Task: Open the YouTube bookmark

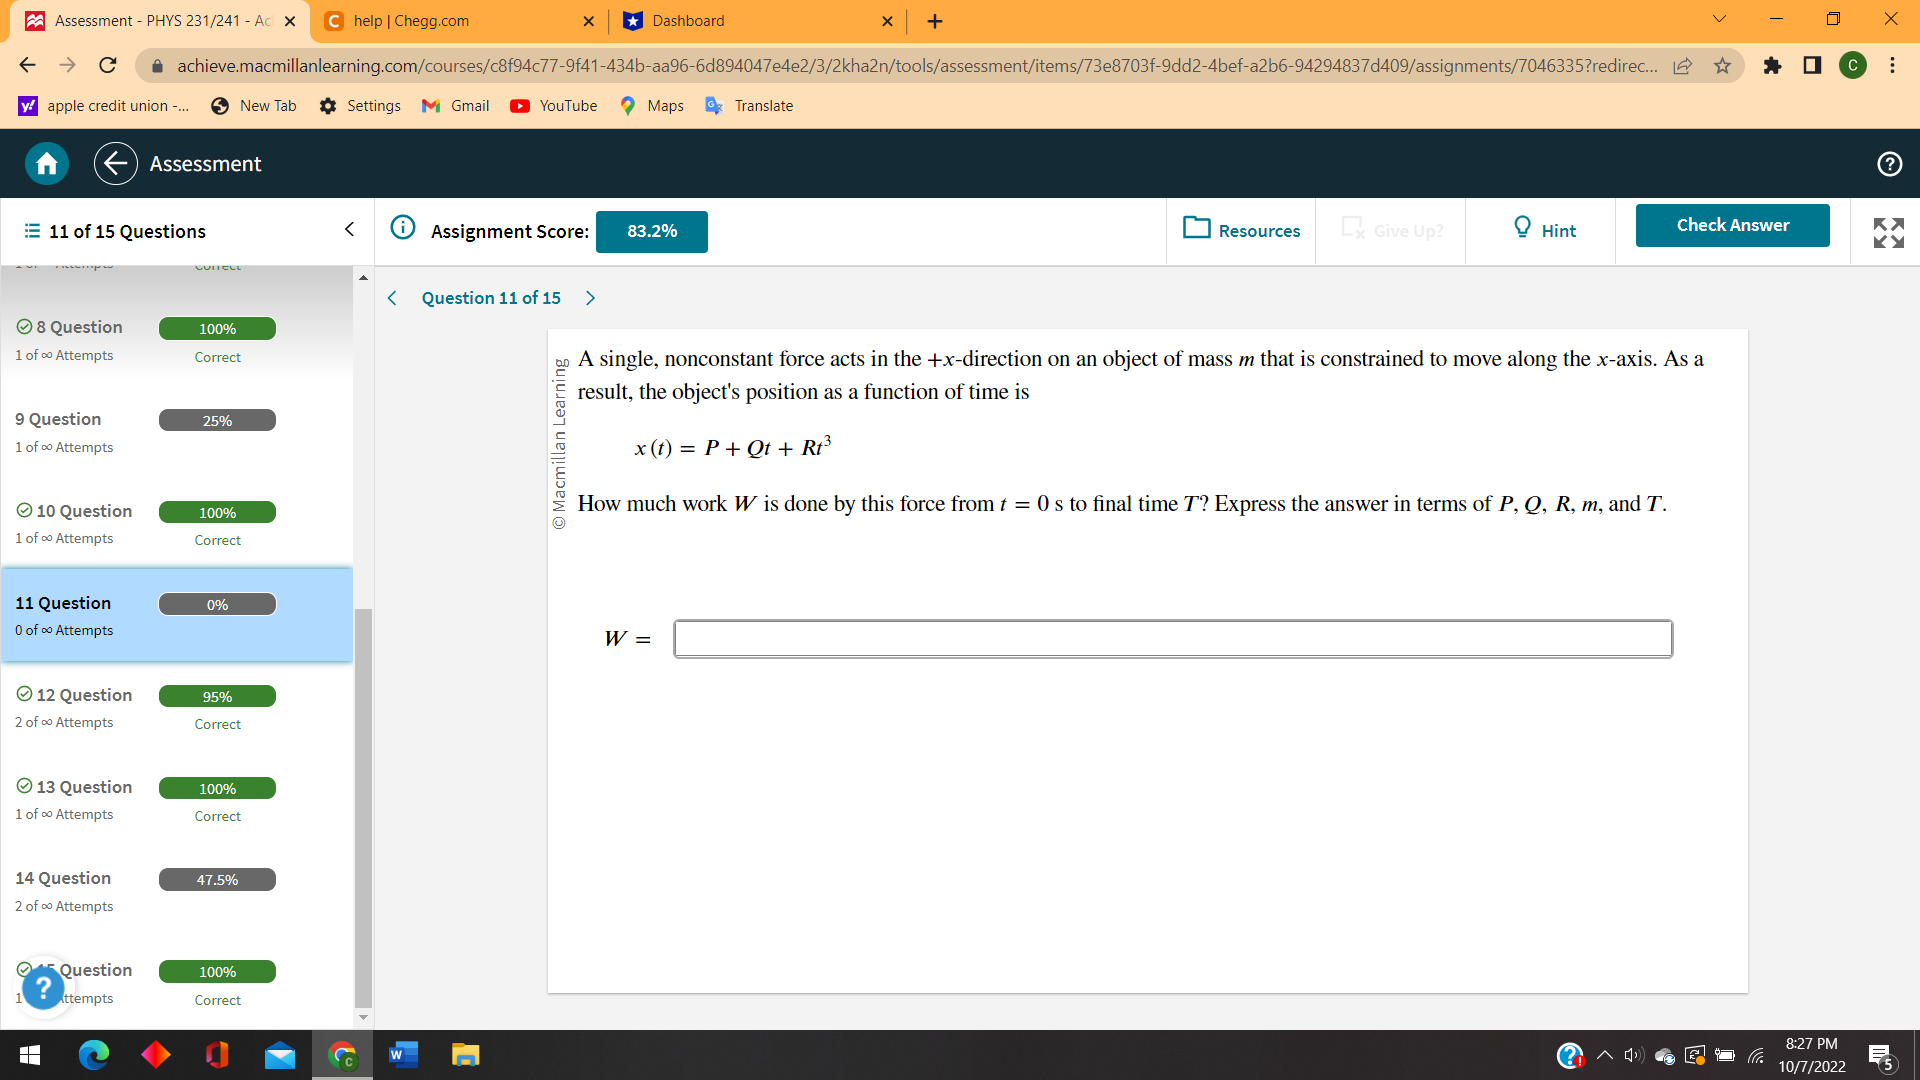Action: coord(553,105)
